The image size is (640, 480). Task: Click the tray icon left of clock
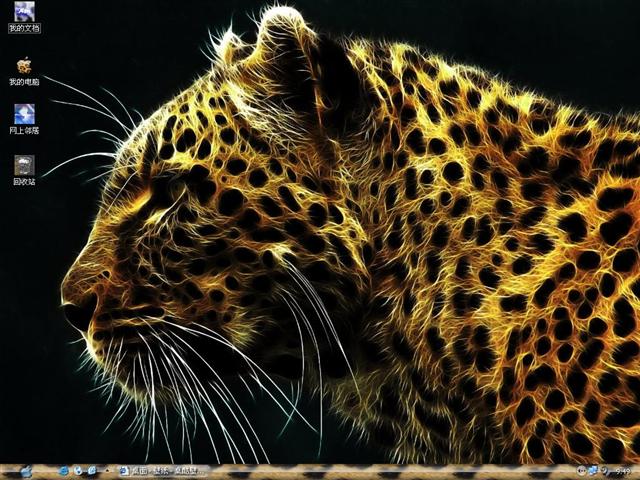click(x=604, y=471)
